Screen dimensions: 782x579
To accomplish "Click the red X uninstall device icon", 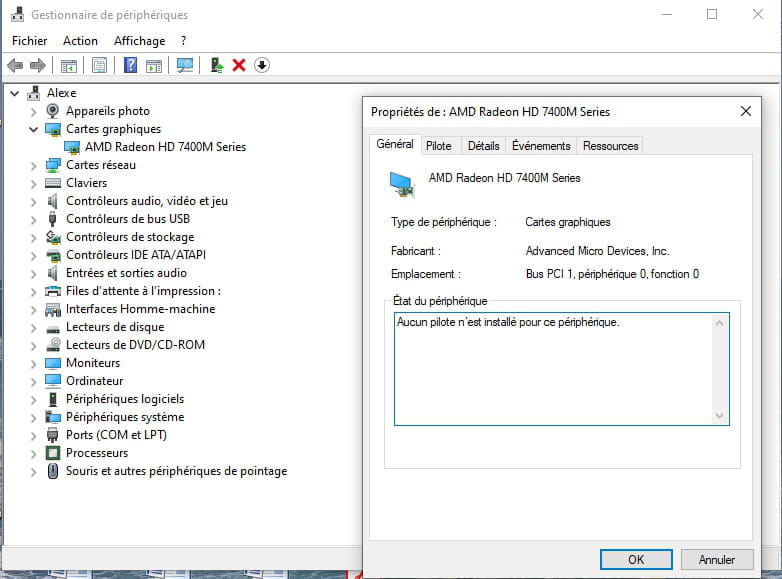I will pos(239,65).
